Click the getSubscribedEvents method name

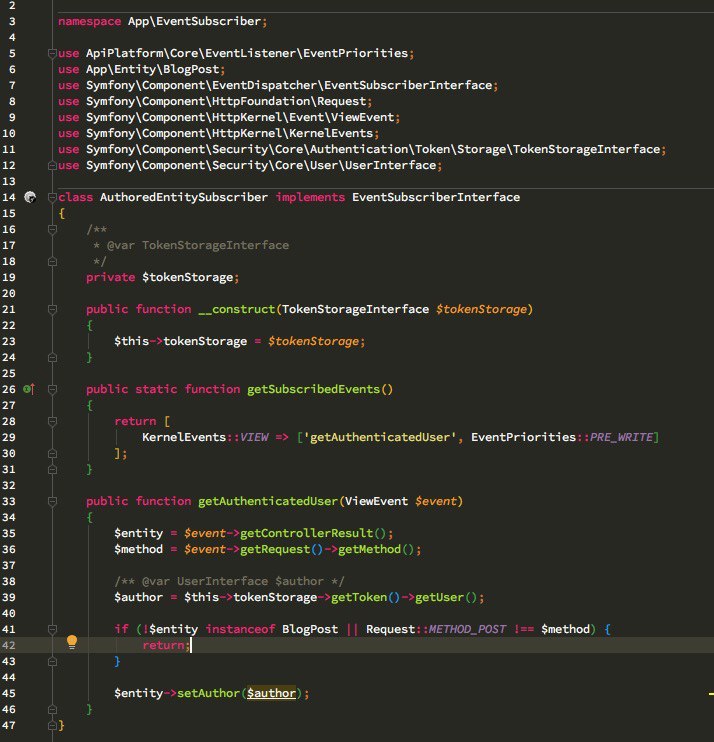tap(313, 389)
